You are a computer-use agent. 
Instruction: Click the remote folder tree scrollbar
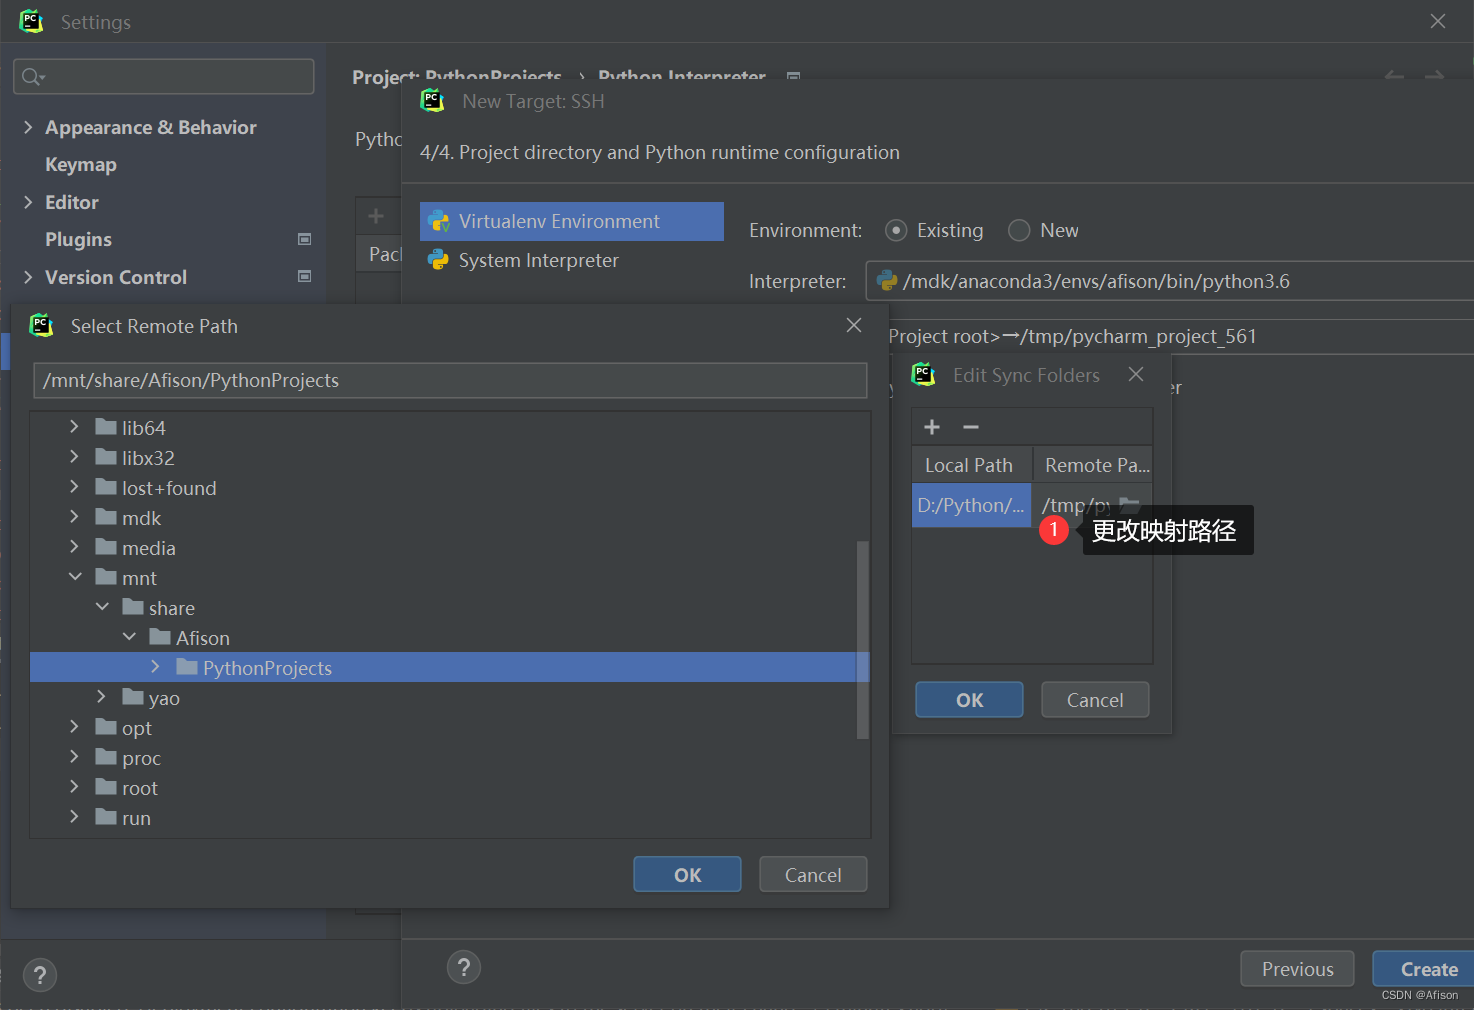point(863,640)
